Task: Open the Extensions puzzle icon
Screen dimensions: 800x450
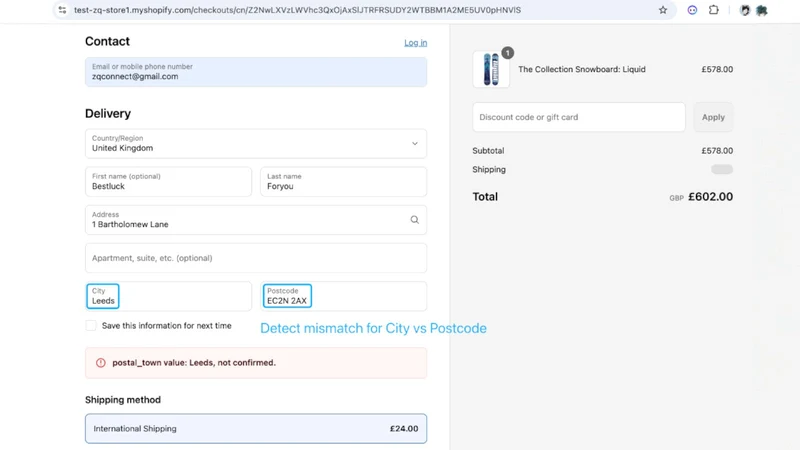Action: [714, 10]
